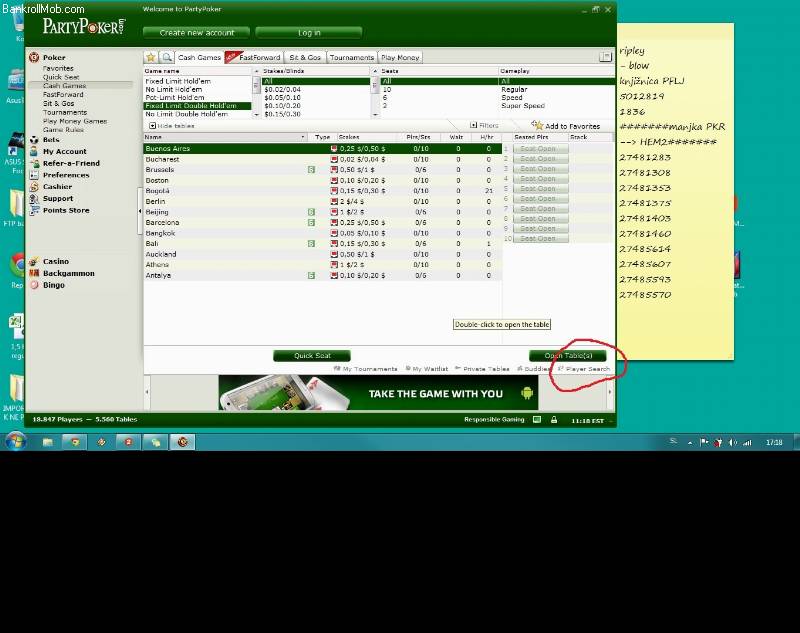
Task: Click the Preferences icon in sidebar
Action: coord(34,175)
